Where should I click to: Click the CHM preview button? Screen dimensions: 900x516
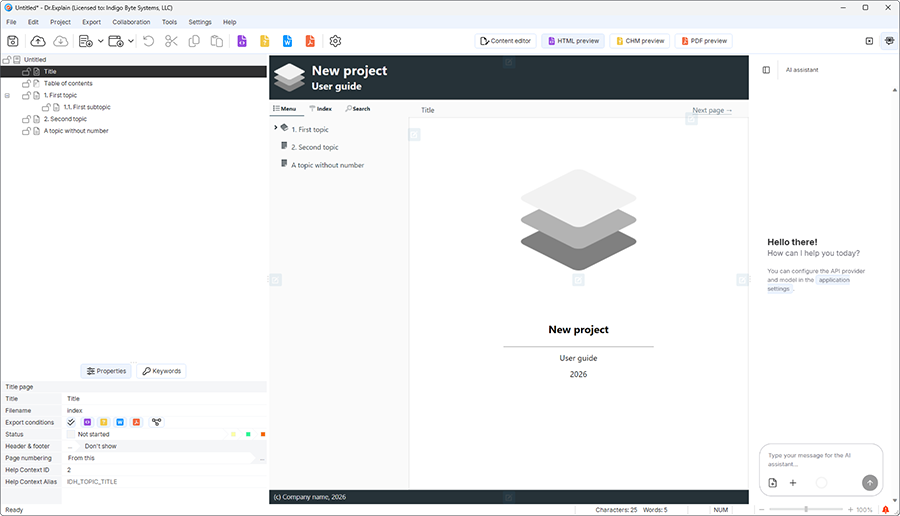[640, 41]
